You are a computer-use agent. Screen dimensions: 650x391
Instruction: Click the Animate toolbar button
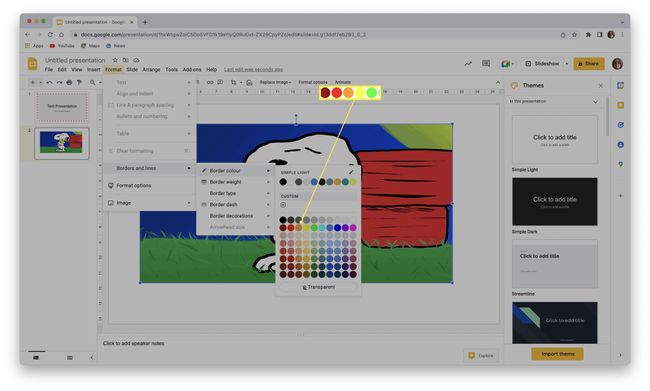click(x=342, y=82)
